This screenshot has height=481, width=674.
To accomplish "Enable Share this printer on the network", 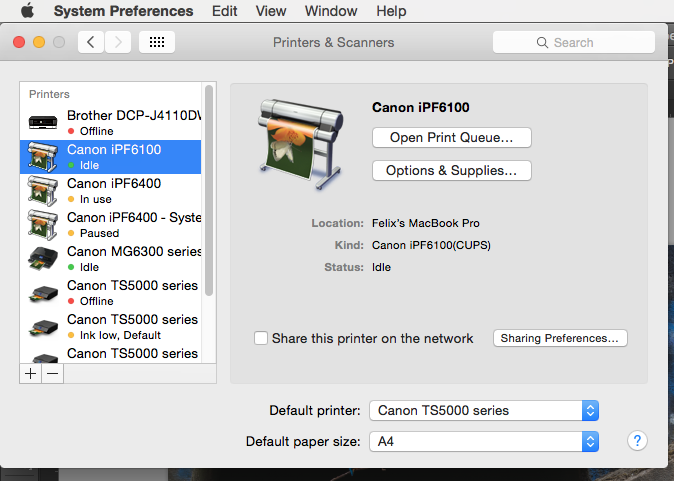I will click(261, 338).
